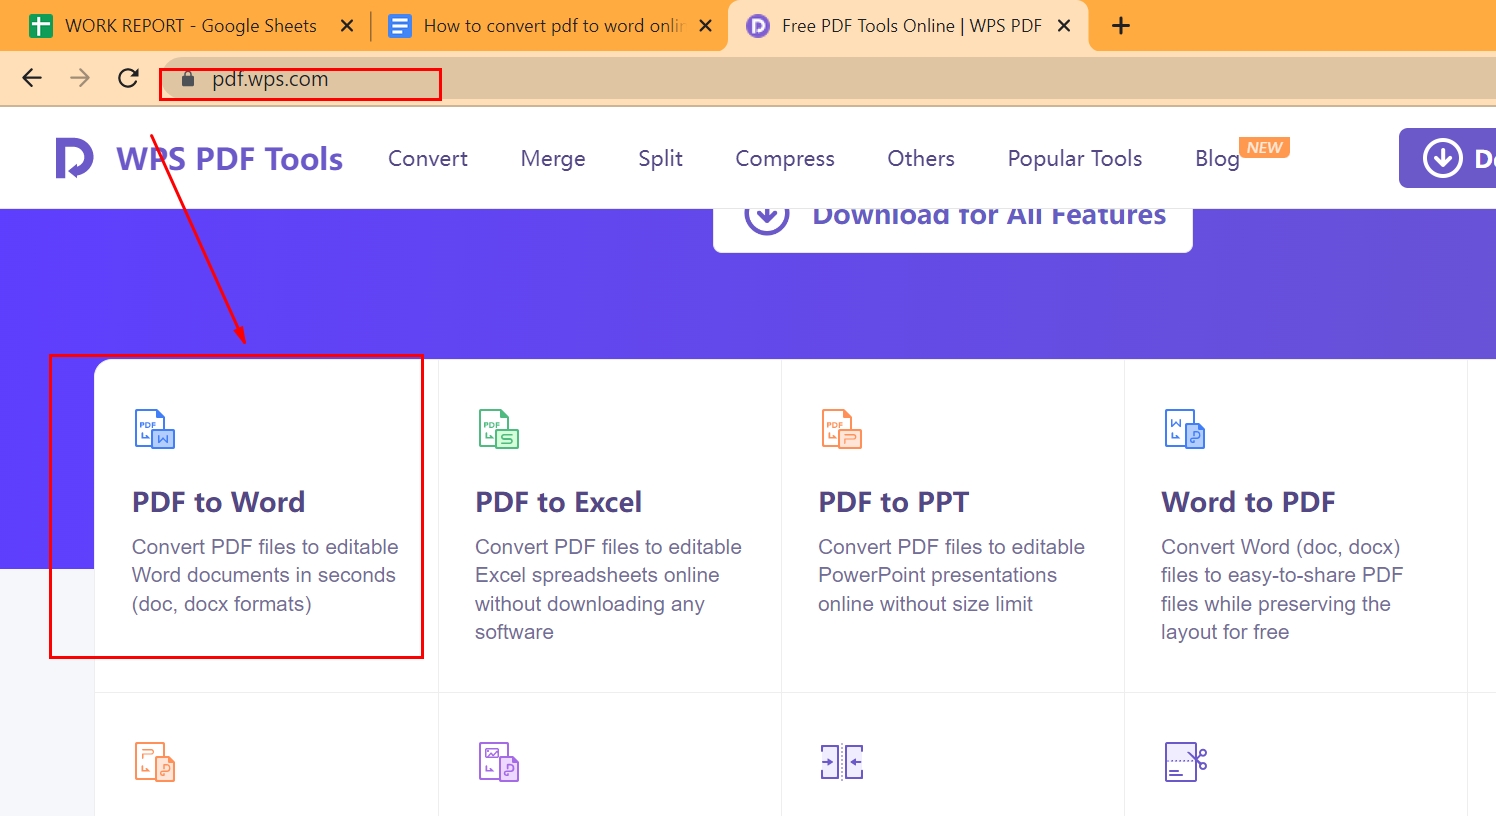This screenshot has height=816, width=1496.
Task: Click the Split navigation item
Action: 660,158
